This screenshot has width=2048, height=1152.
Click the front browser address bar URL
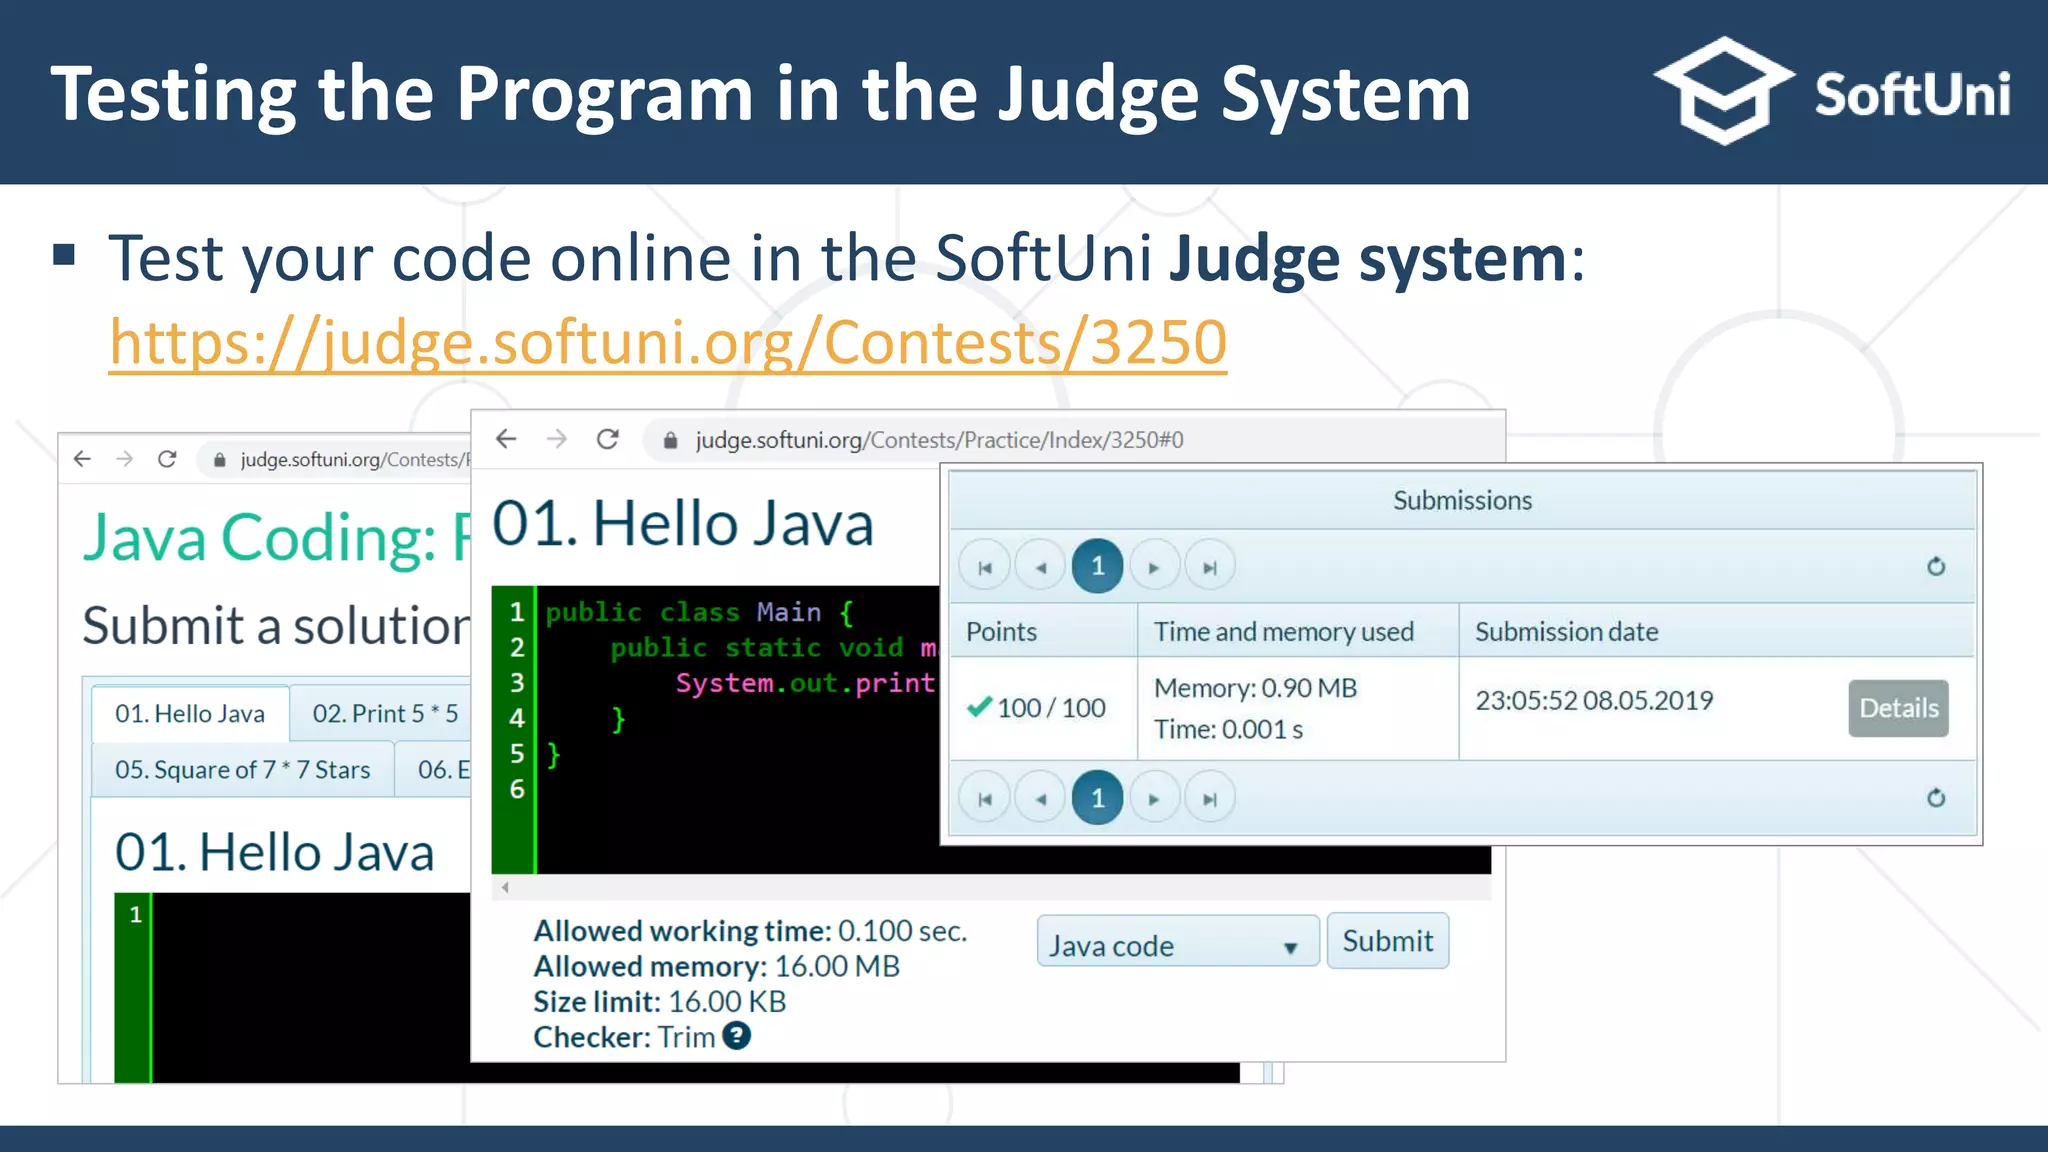coord(939,440)
